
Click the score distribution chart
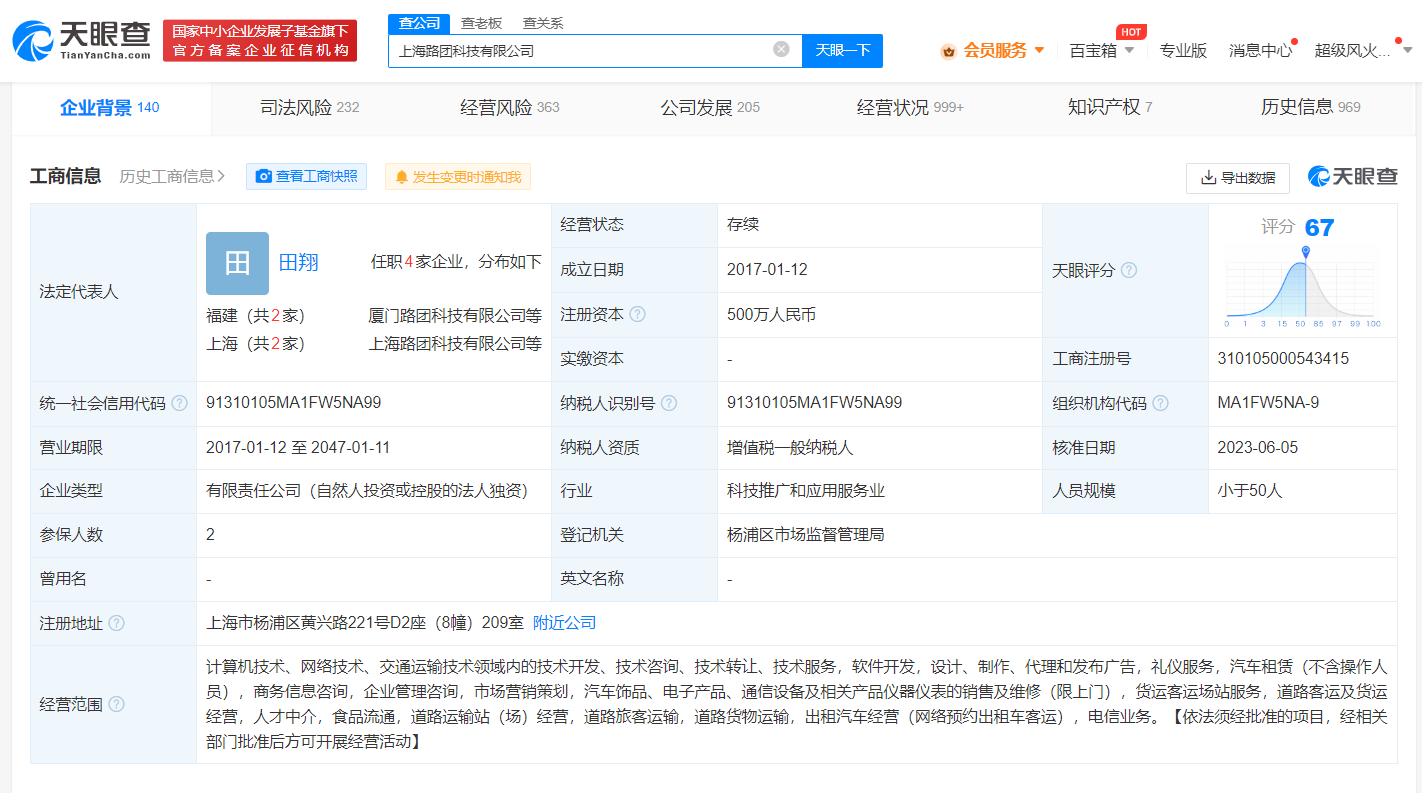tap(1303, 287)
